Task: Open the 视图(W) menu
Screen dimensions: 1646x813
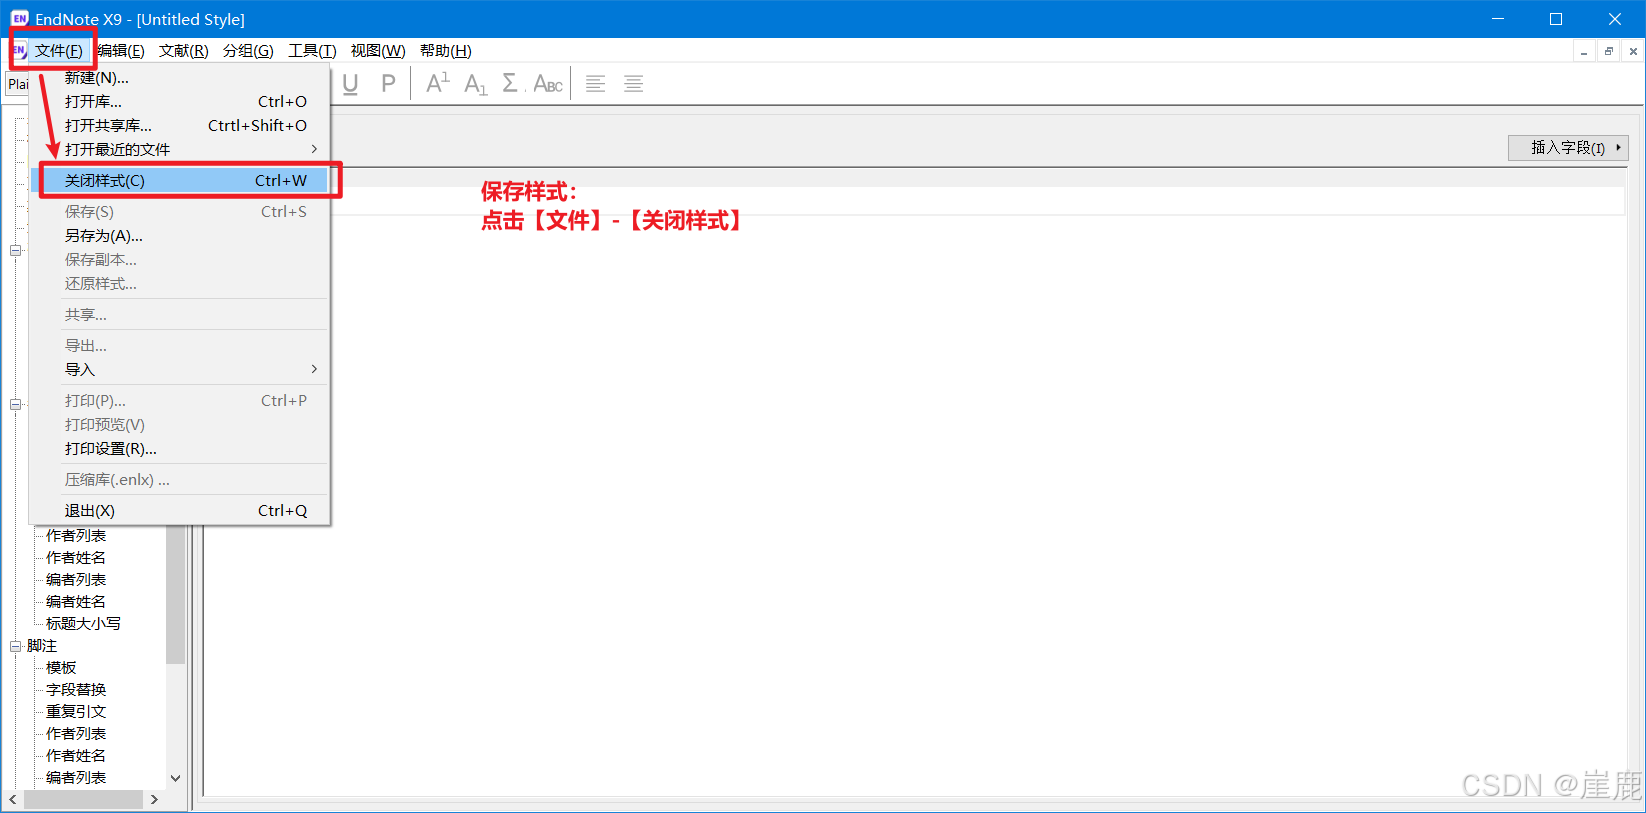Action: click(x=378, y=51)
